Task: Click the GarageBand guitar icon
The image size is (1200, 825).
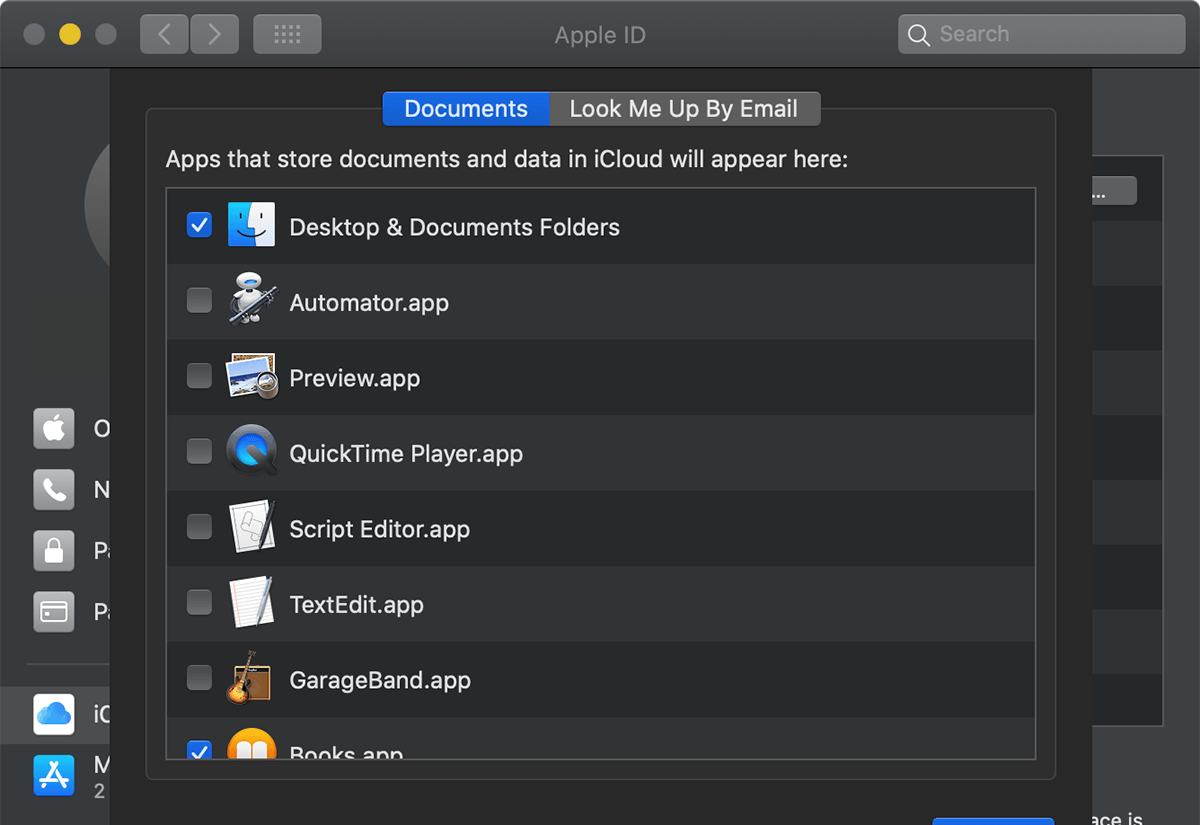Action: [x=251, y=679]
